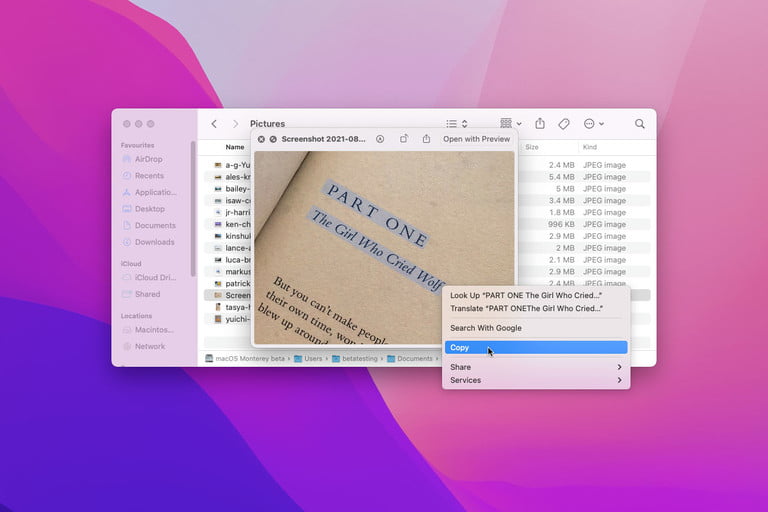Screen dimensions: 768x512
Task: Click the highlighted PART ONE text in preview
Action: (x=376, y=215)
